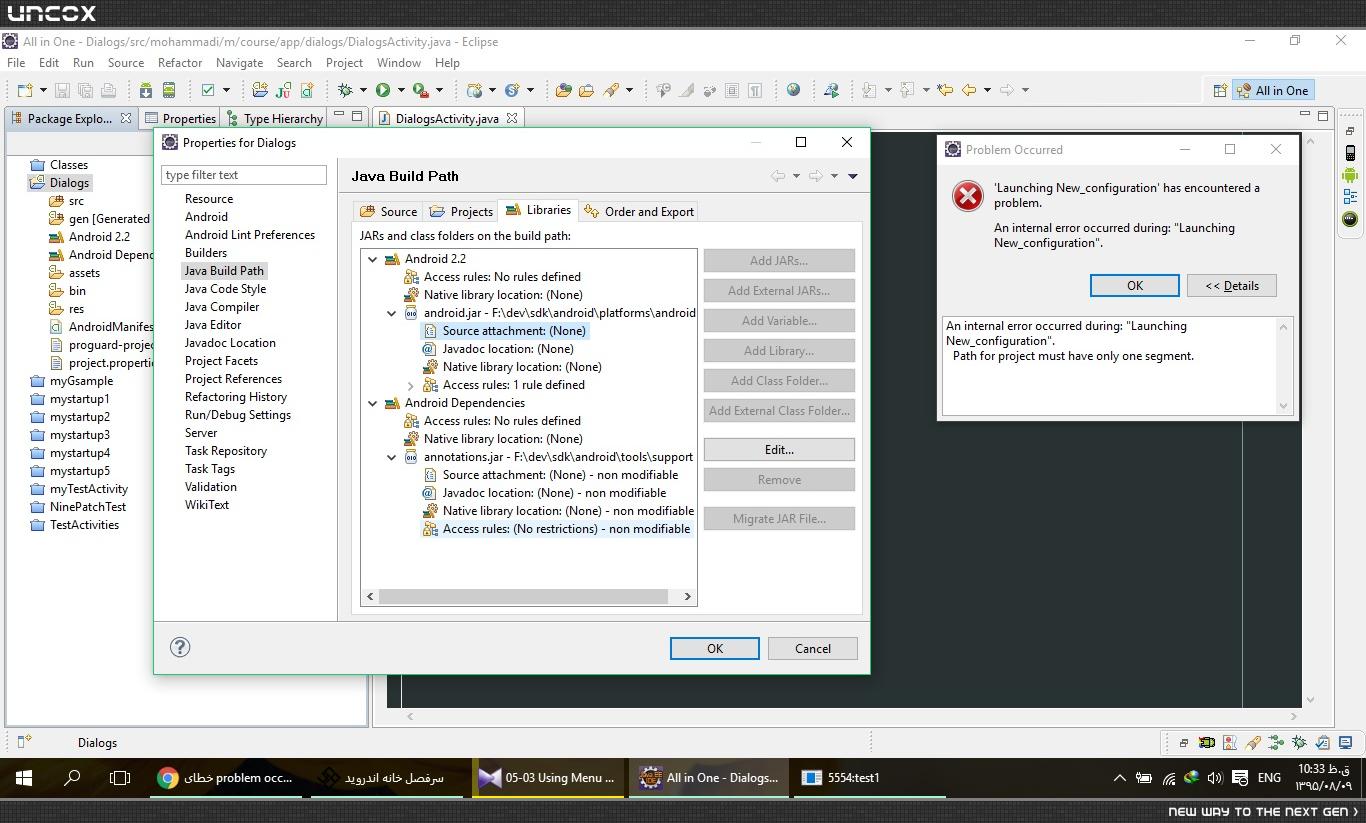Click the Search flashlight toolbar icon
Viewport: 1366px width, 823px height.
point(611,90)
